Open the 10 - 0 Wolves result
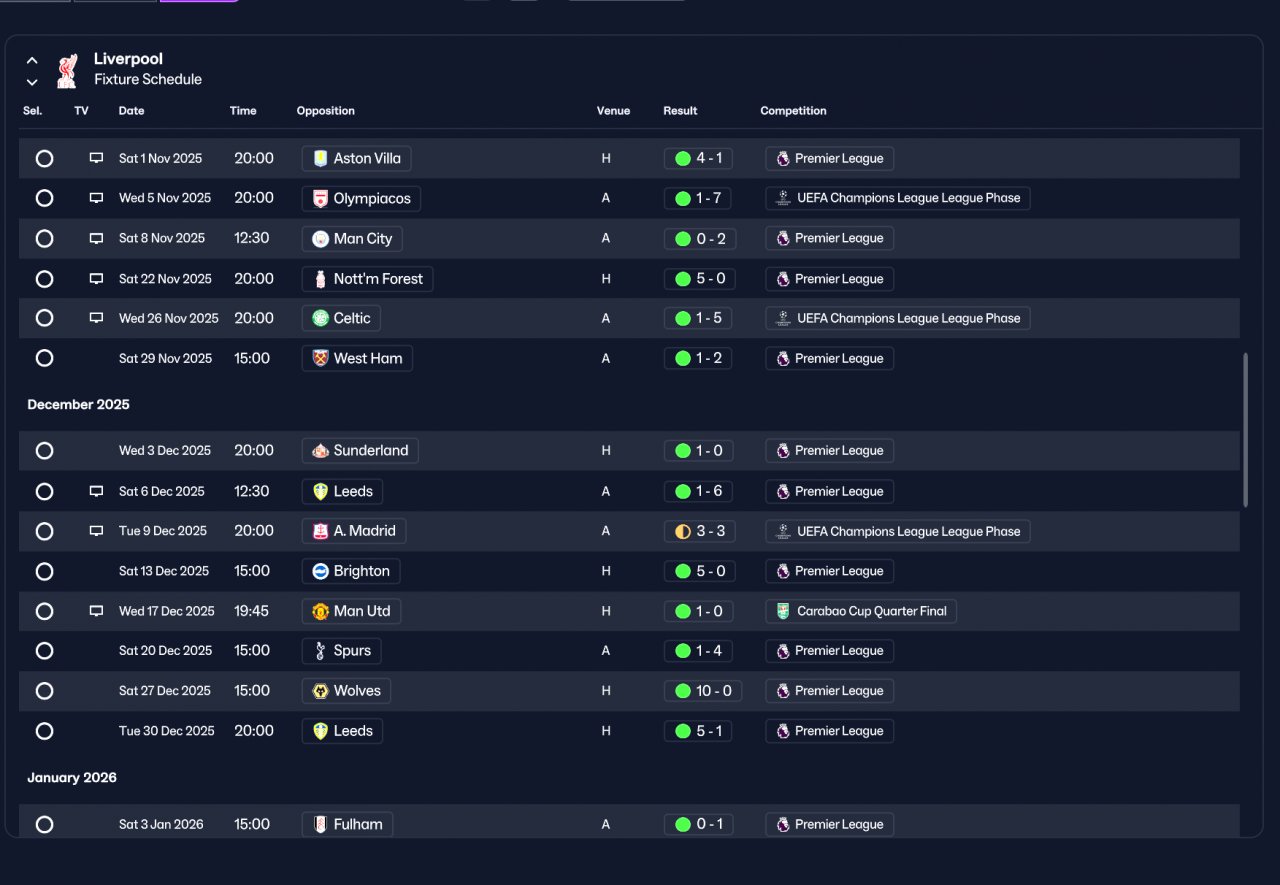The image size is (1280, 885). [x=703, y=691]
